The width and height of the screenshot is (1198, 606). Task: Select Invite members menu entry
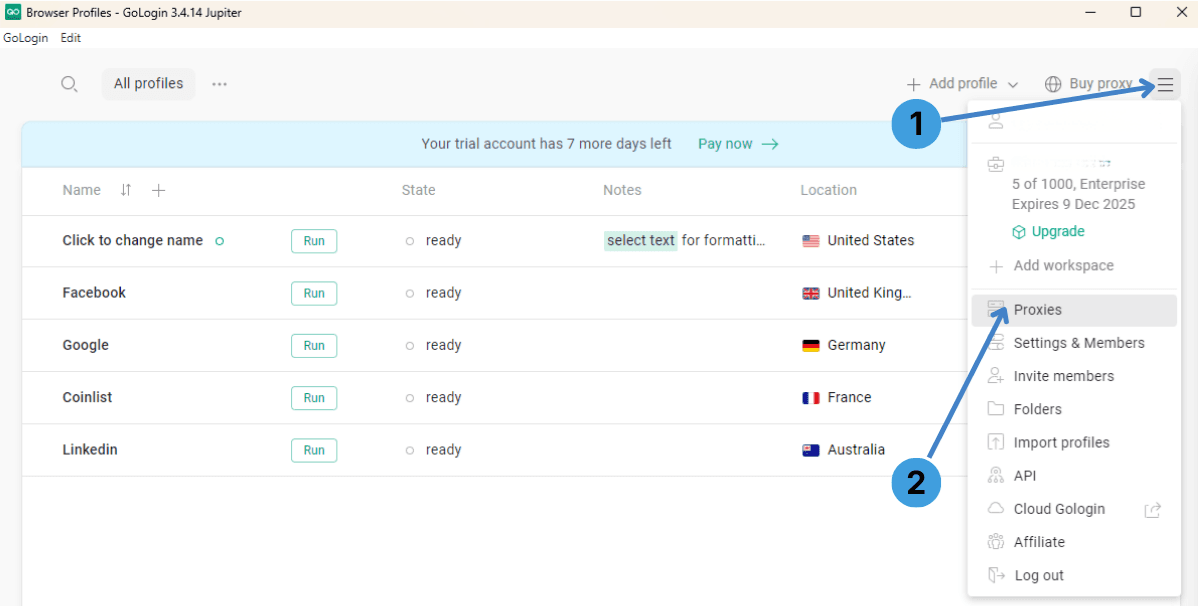click(x=1074, y=376)
